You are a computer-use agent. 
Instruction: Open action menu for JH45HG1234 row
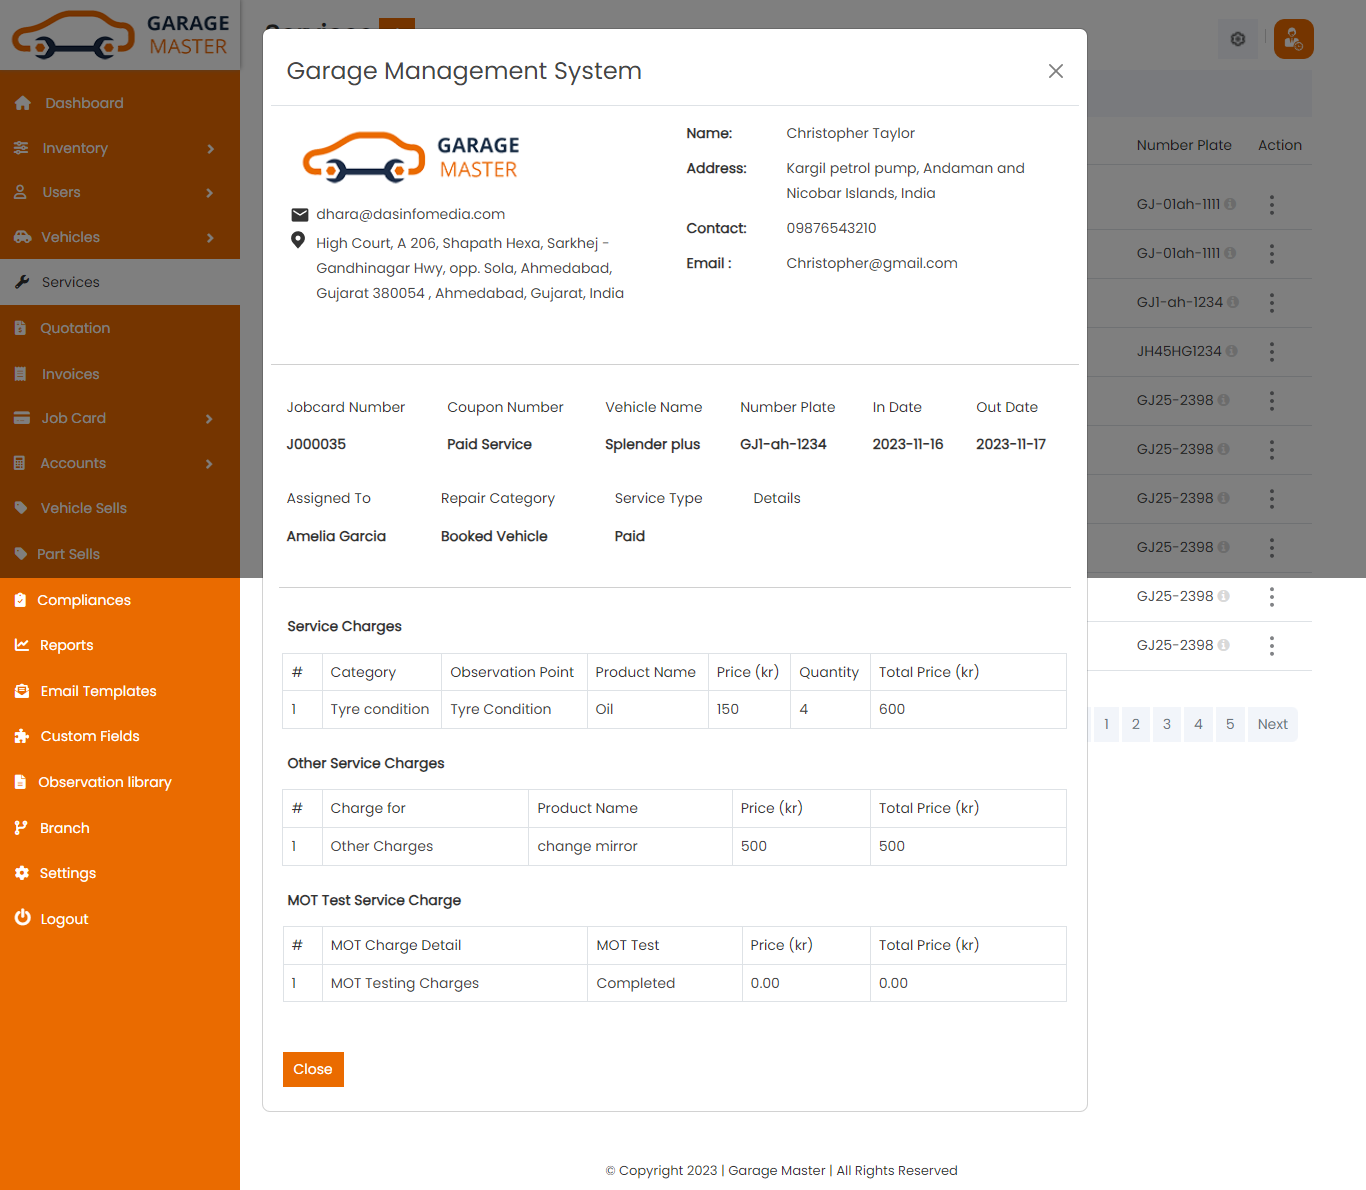pyautogui.click(x=1271, y=352)
